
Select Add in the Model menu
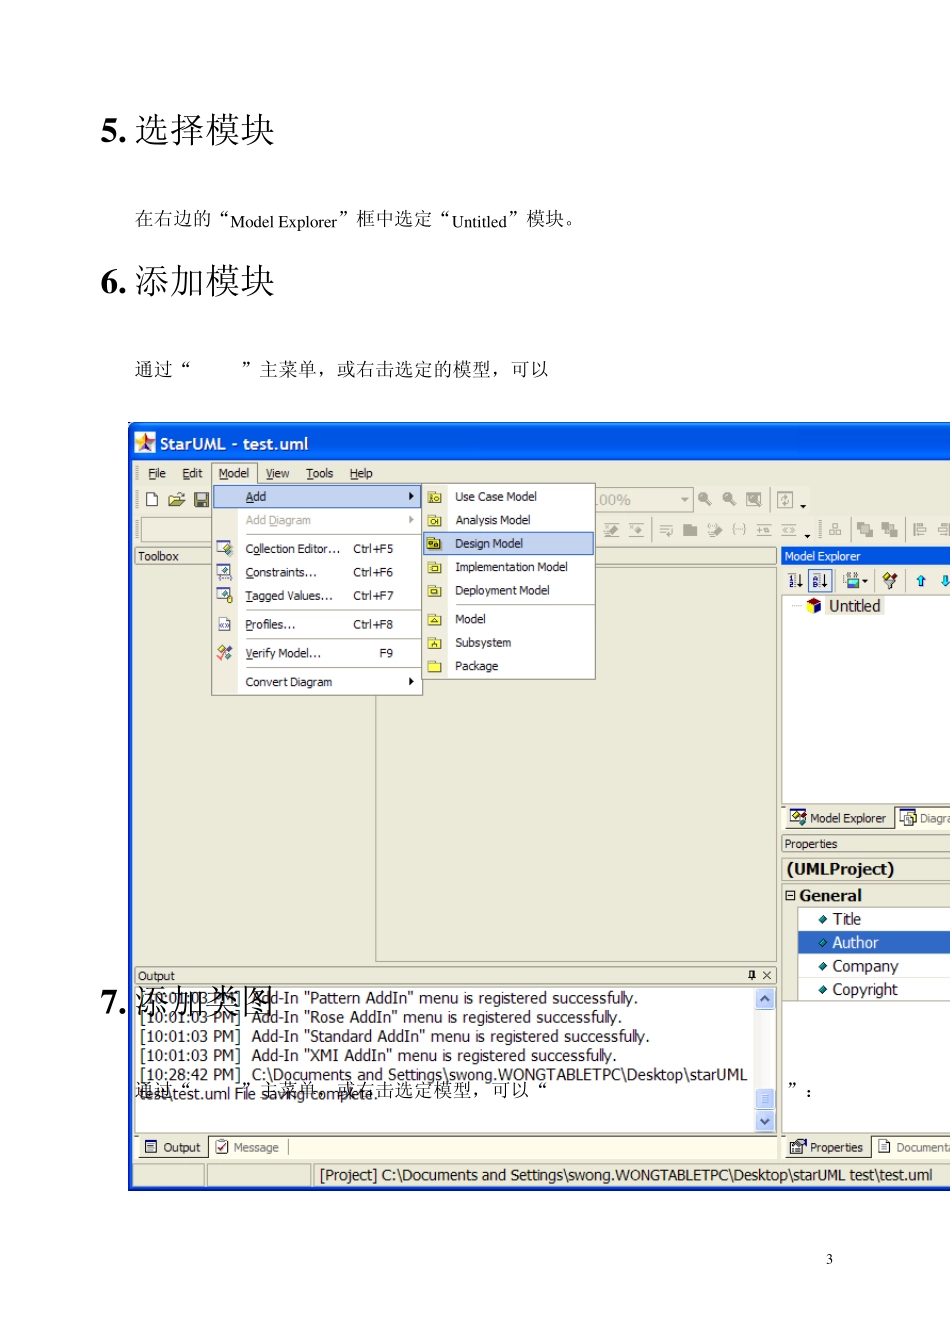pyautogui.click(x=317, y=497)
